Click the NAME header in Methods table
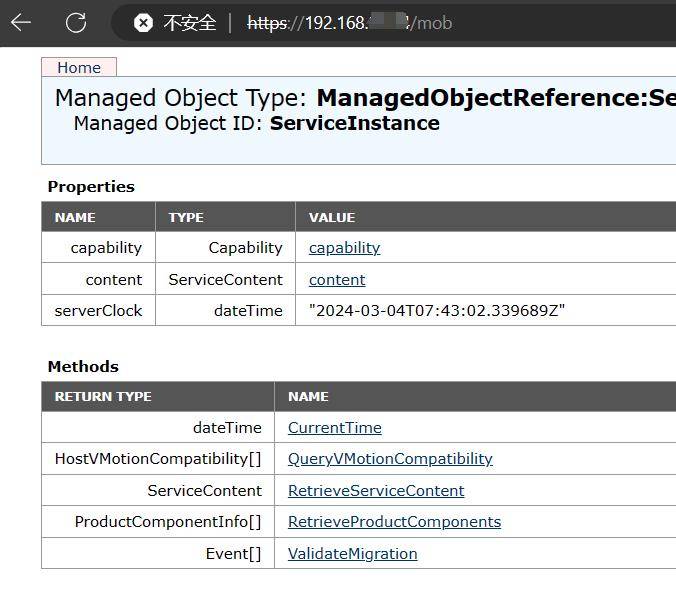The height and width of the screenshot is (595, 676). pos(308,396)
